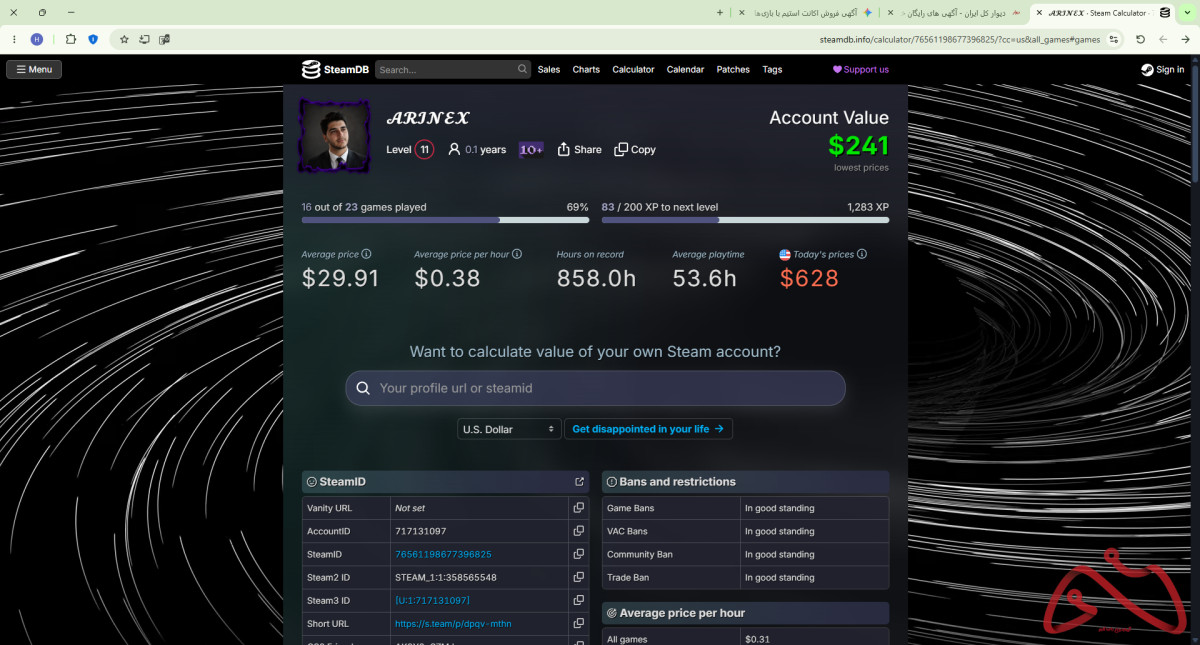Click the blue shield extension icon

click(x=93, y=39)
